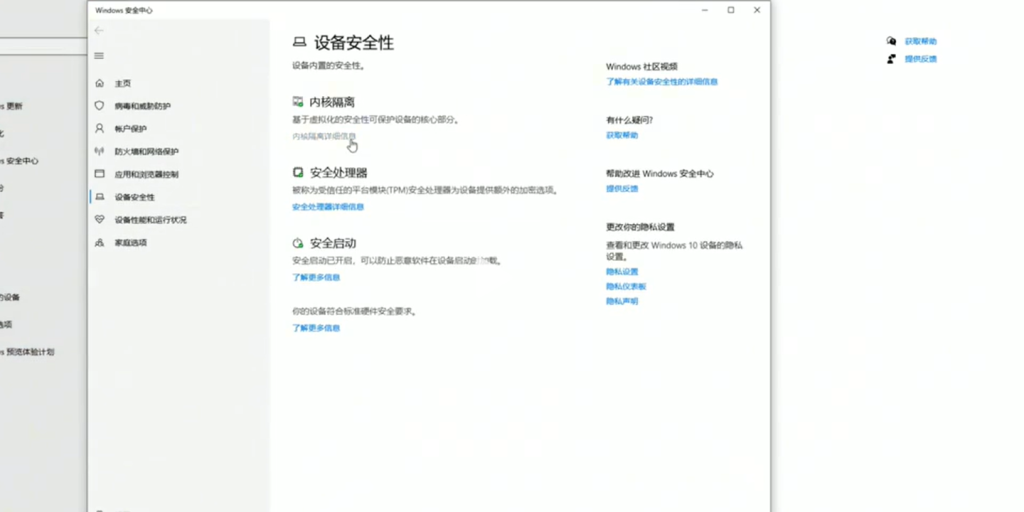Click the signal icon for 防火墙和网络保护
This screenshot has height=512, width=1024.
[99, 151]
